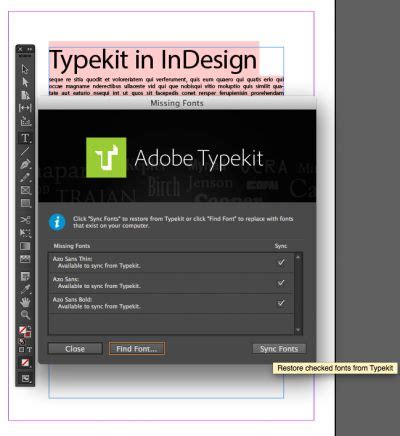Click the Sync Fonts button
This screenshot has height=436, width=400.
(x=279, y=349)
